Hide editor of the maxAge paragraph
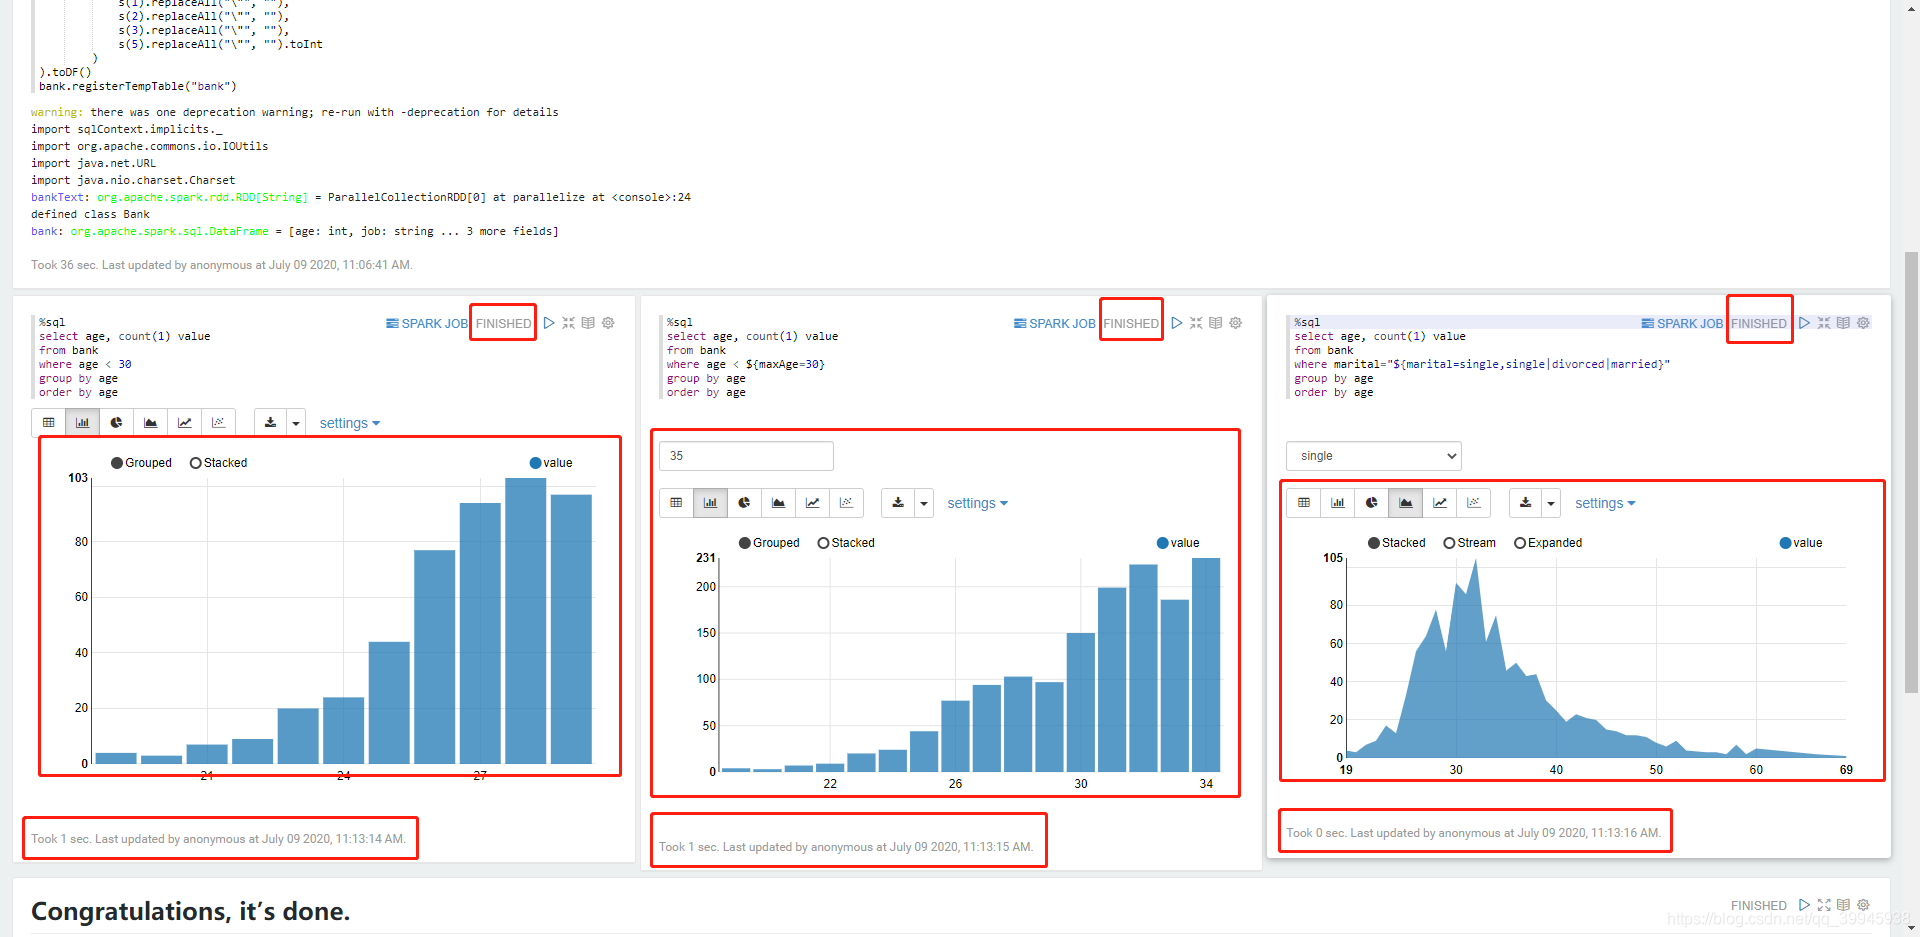 pyautogui.click(x=1196, y=323)
